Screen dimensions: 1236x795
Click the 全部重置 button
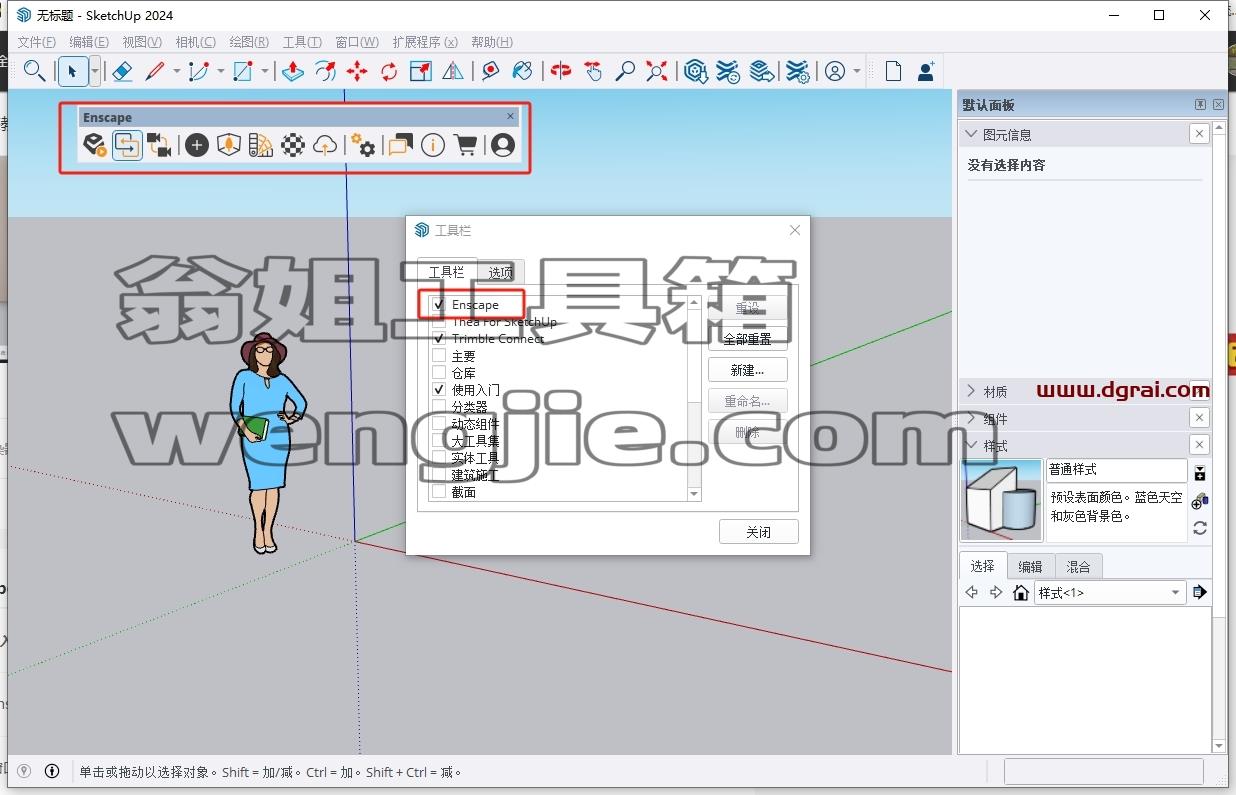coord(747,339)
